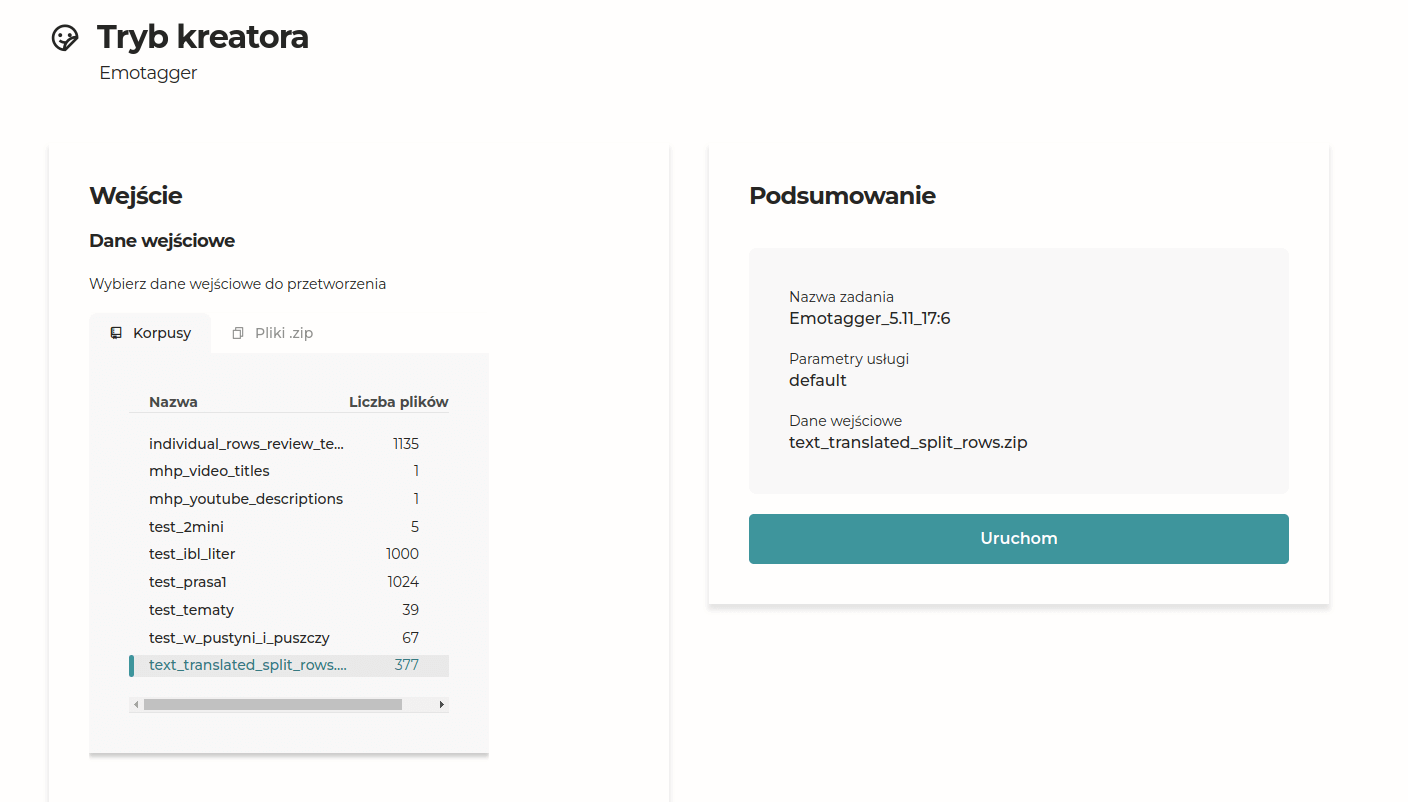Choose the mhp_youtube_descriptions corpus
Viewport: 1408px width, 802px height.
coord(289,499)
